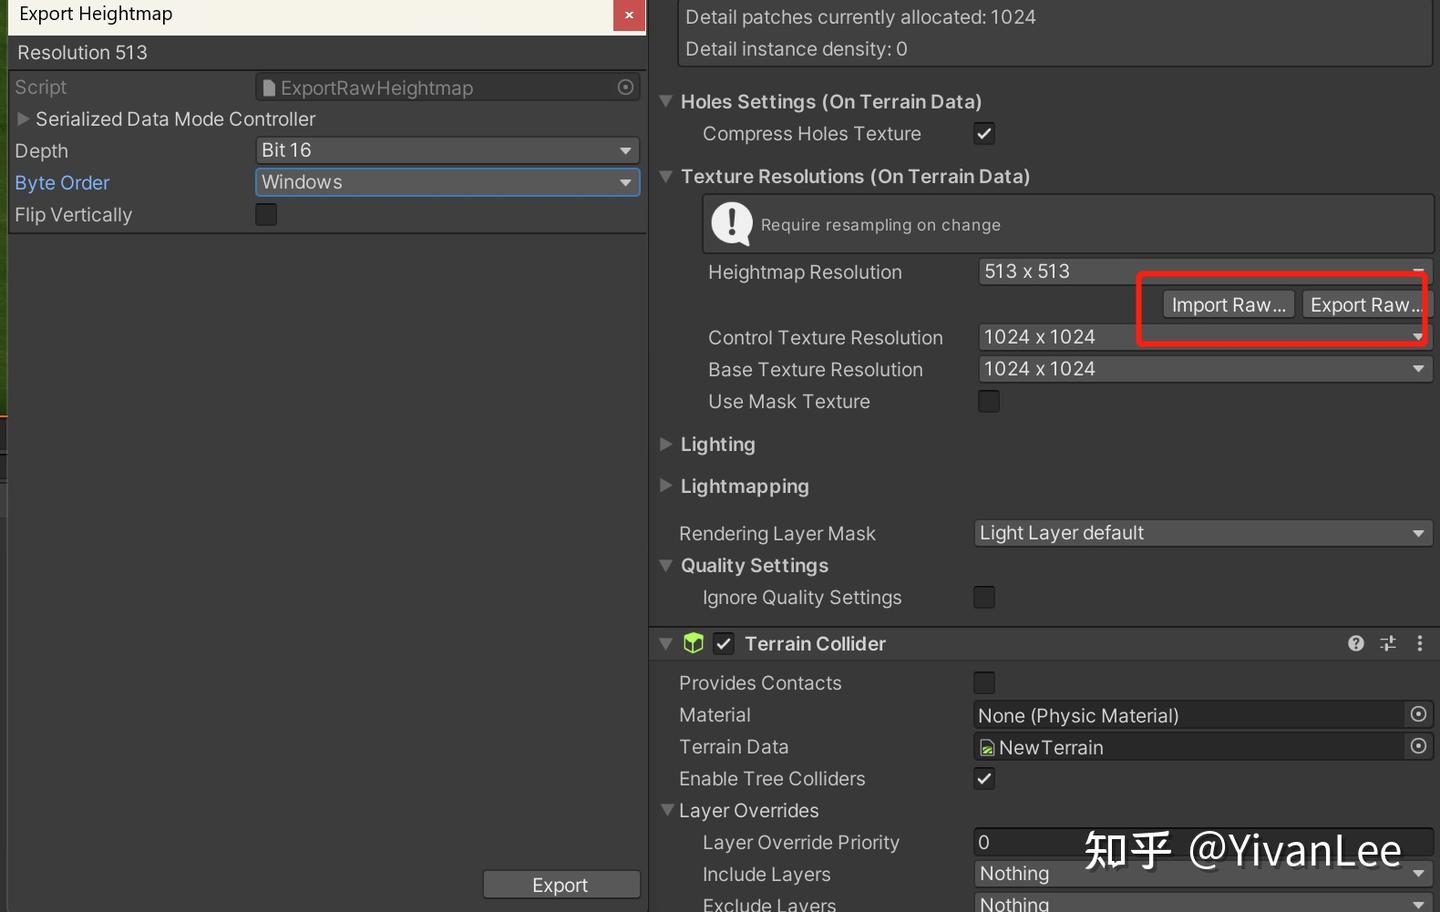Open the Depth dropdown showing Bit 16
The width and height of the screenshot is (1440, 912).
coord(447,150)
